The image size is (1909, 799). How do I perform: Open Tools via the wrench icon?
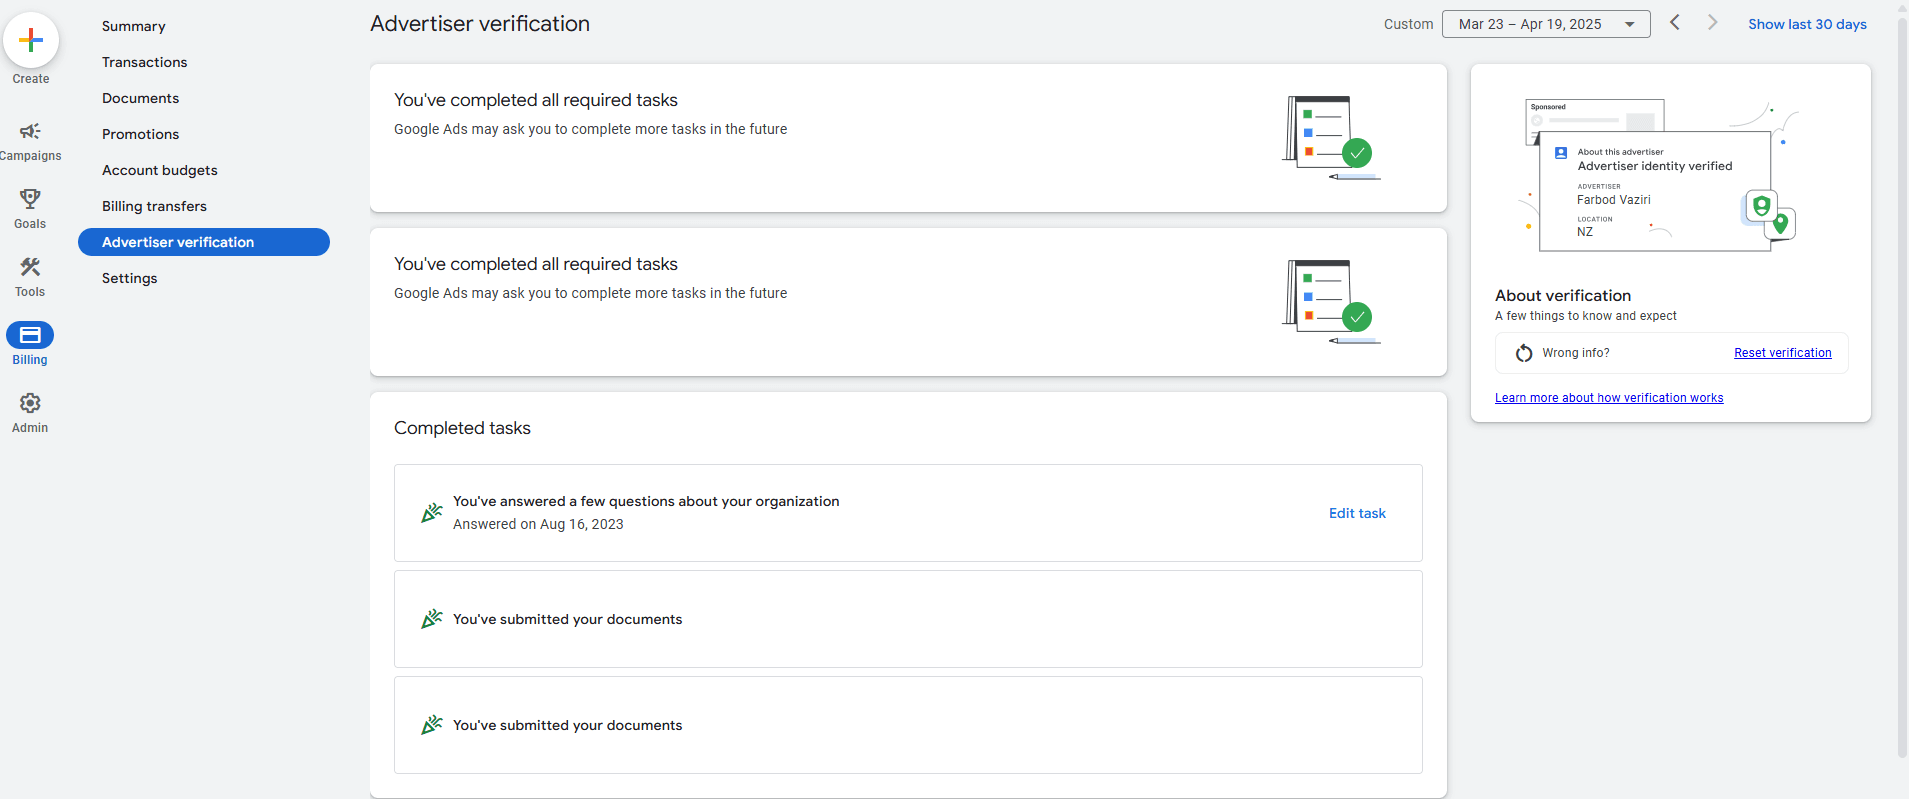tap(30, 267)
